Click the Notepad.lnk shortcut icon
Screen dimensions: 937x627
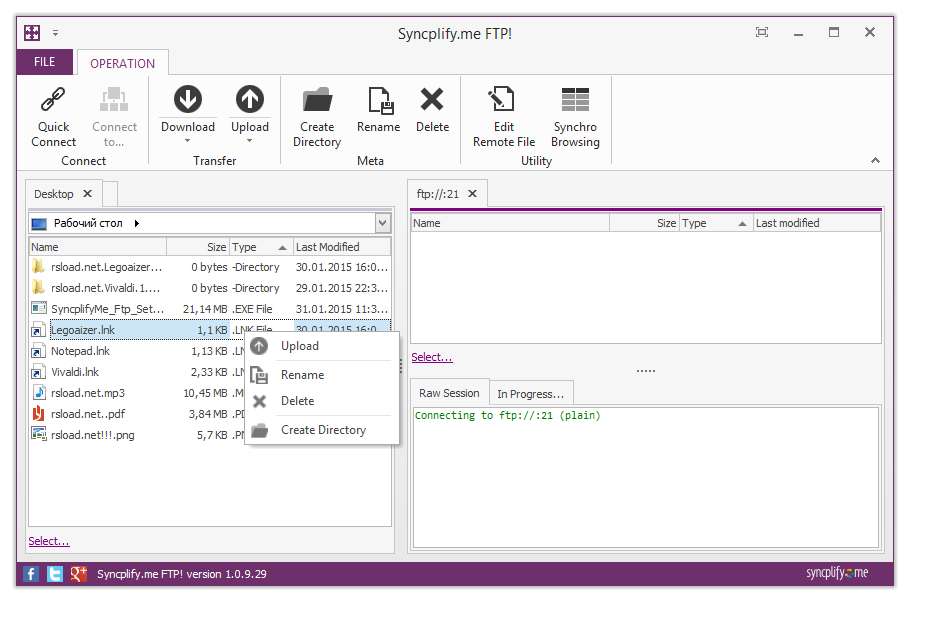point(38,351)
